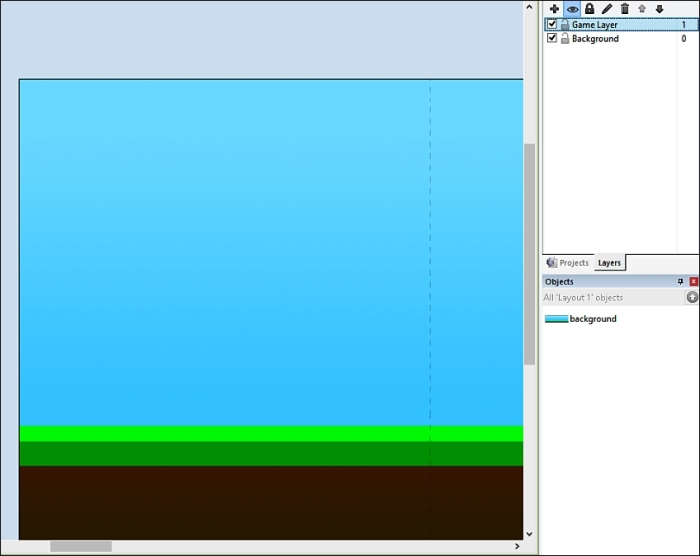The width and height of the screenshot is (700, 556).
Task: Select the Game Layer row name
Action: tap(595, 25)
